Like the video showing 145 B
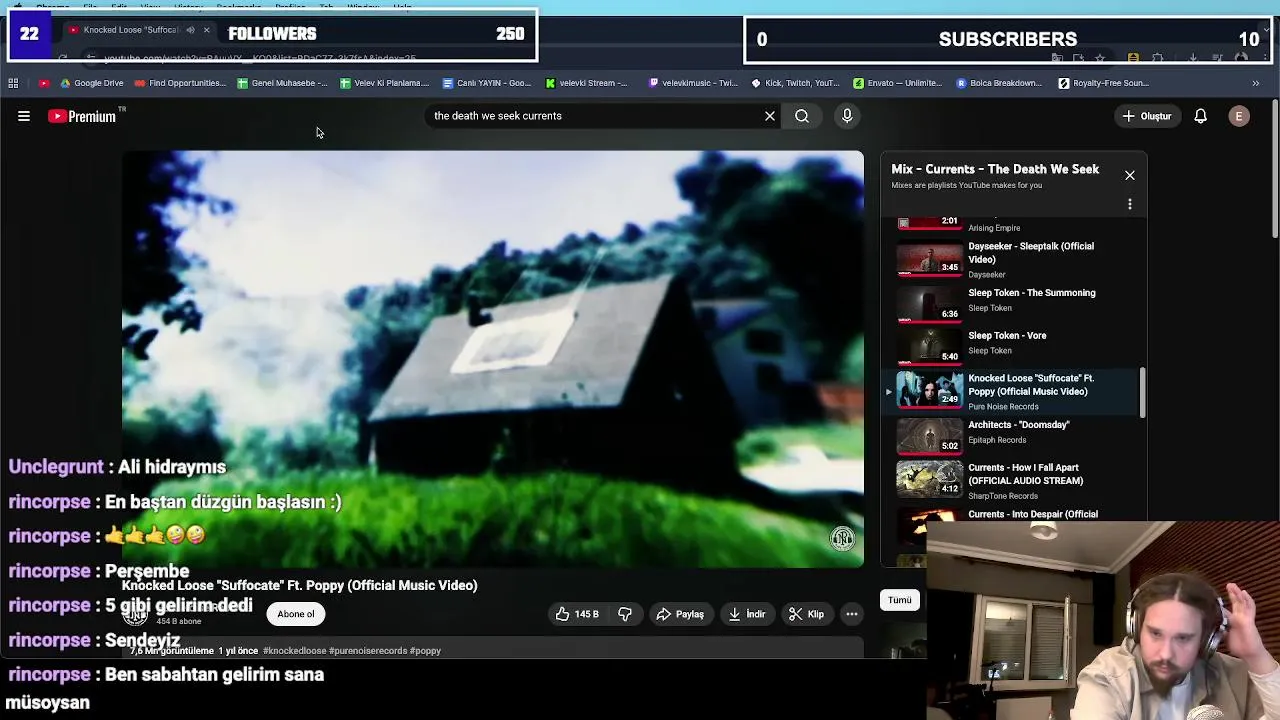The image size is (1280, 720). point(577,614)
